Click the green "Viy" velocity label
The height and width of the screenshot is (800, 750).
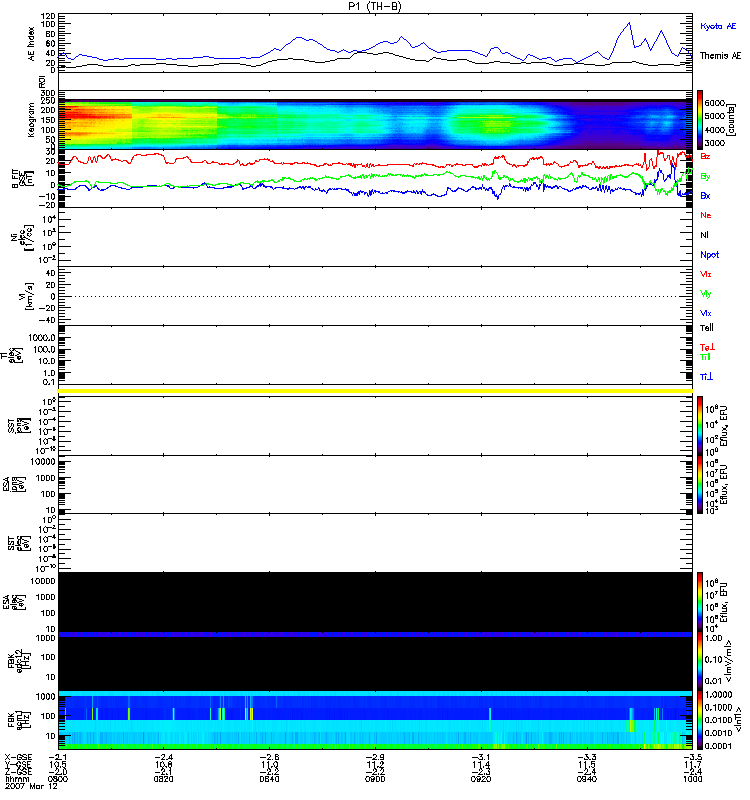706,294
